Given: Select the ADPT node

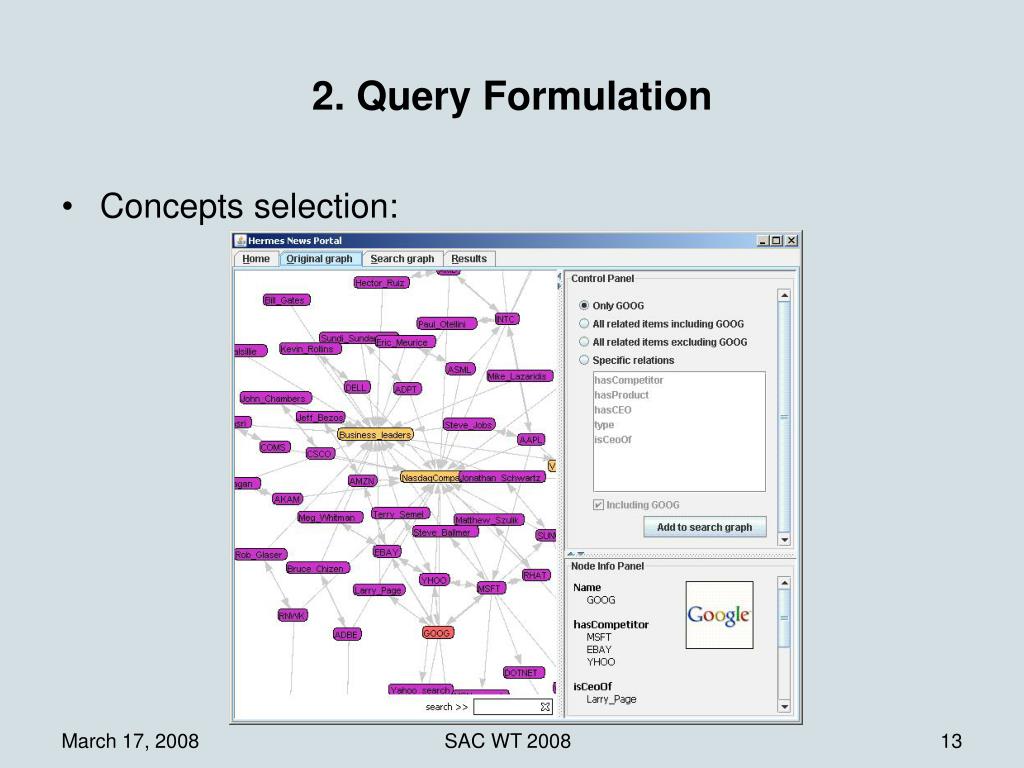Looking at the screenshot, I should pos(407,389).
